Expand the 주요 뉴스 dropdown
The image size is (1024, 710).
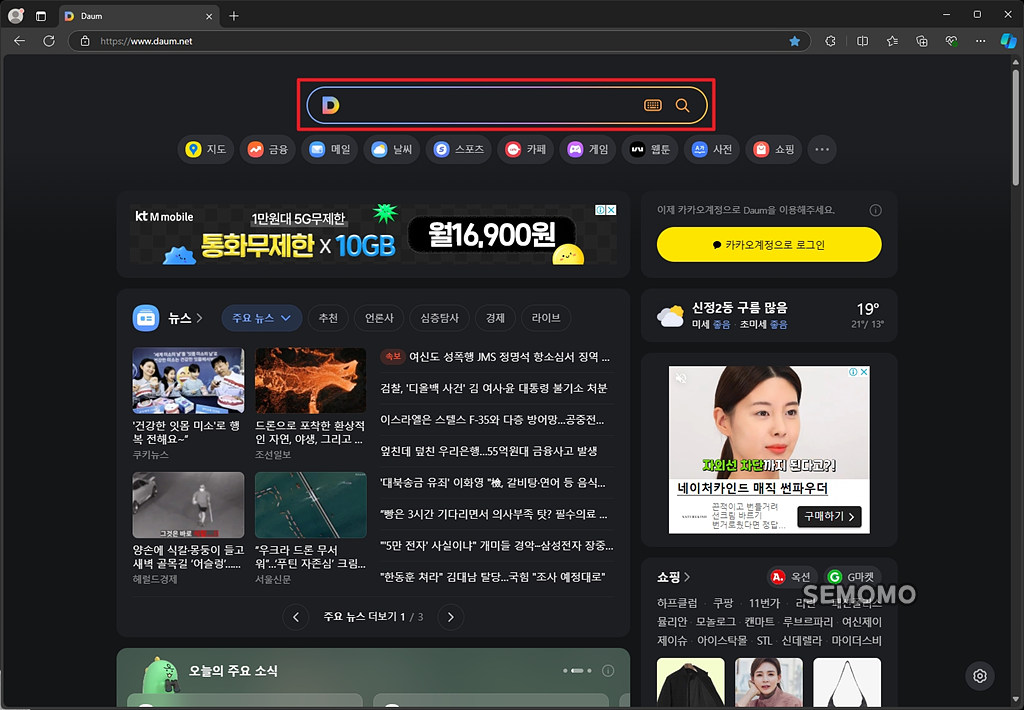(x=261, y=318)
